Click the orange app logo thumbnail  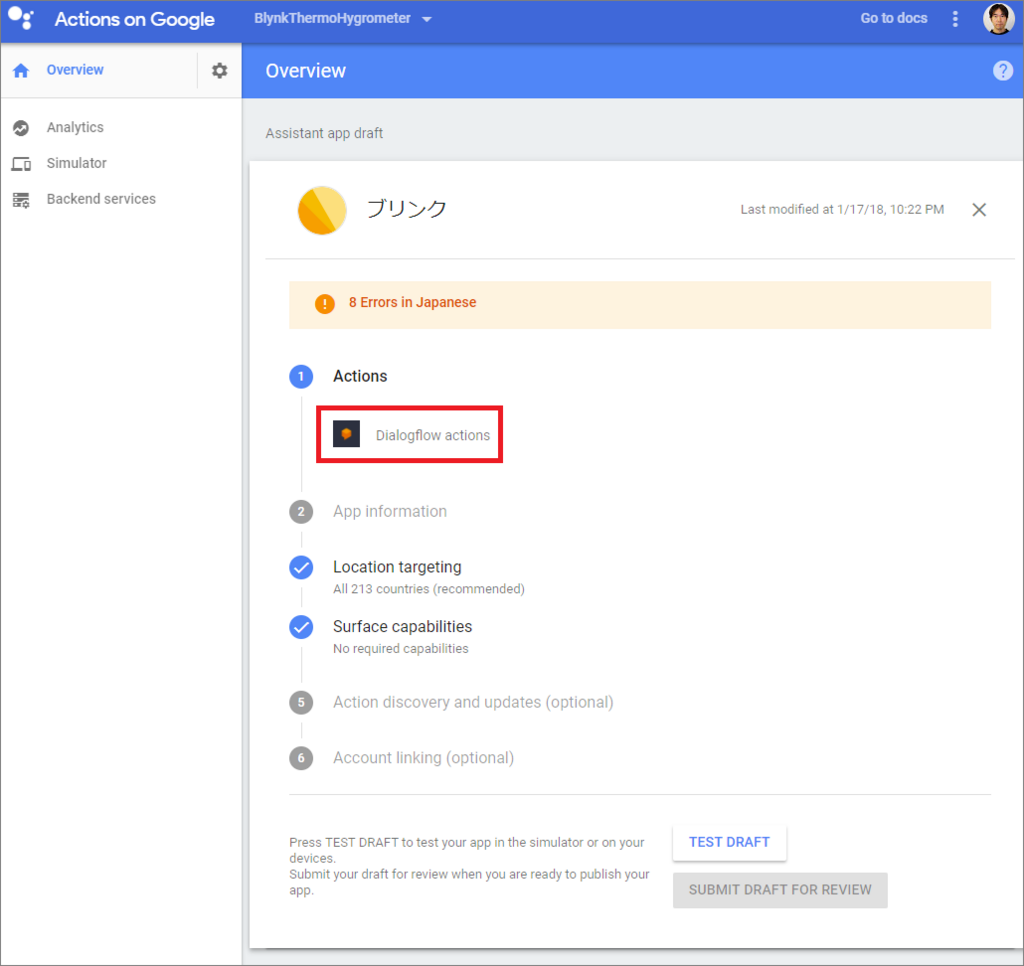coord(322,210)
